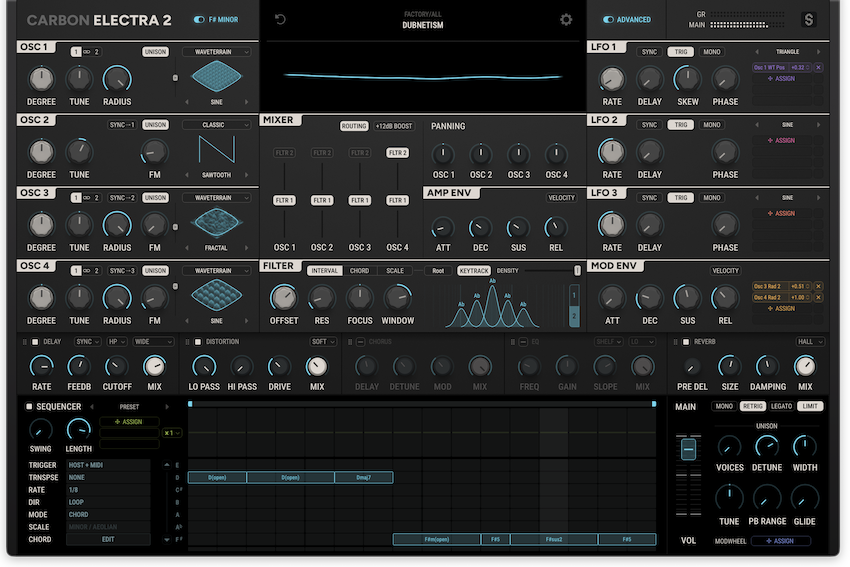Select Retrig voice mode

(752, 406)
